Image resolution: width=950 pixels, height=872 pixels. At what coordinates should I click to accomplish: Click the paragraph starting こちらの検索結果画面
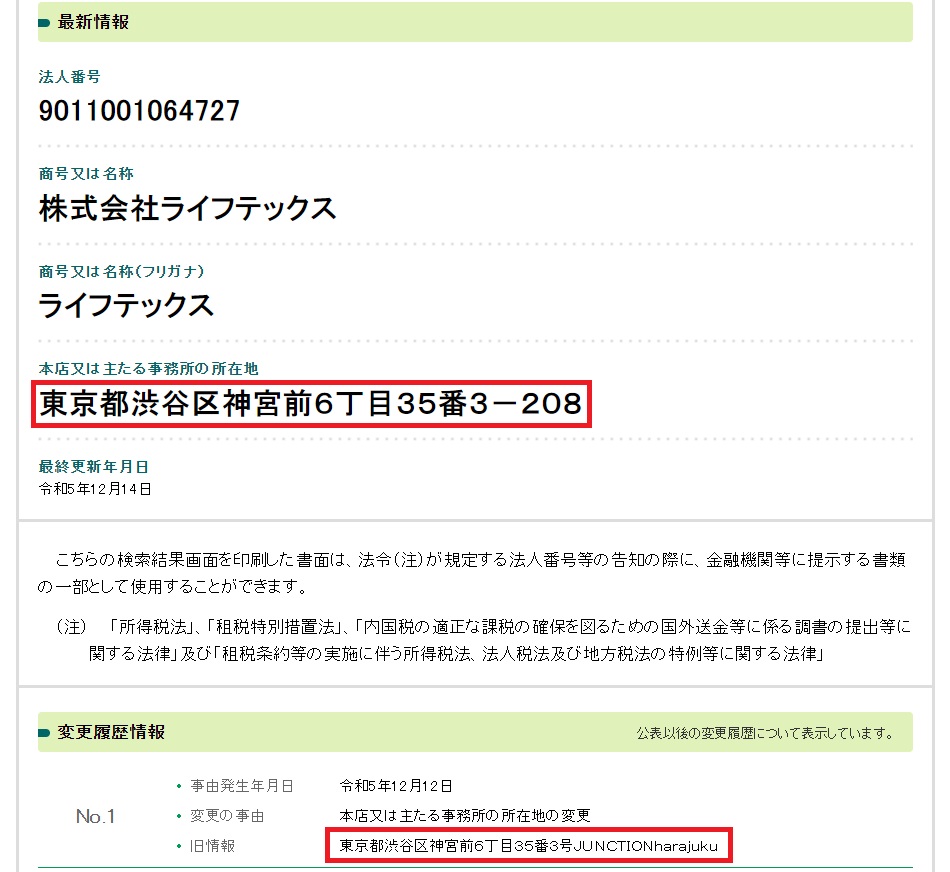point(471,573)
